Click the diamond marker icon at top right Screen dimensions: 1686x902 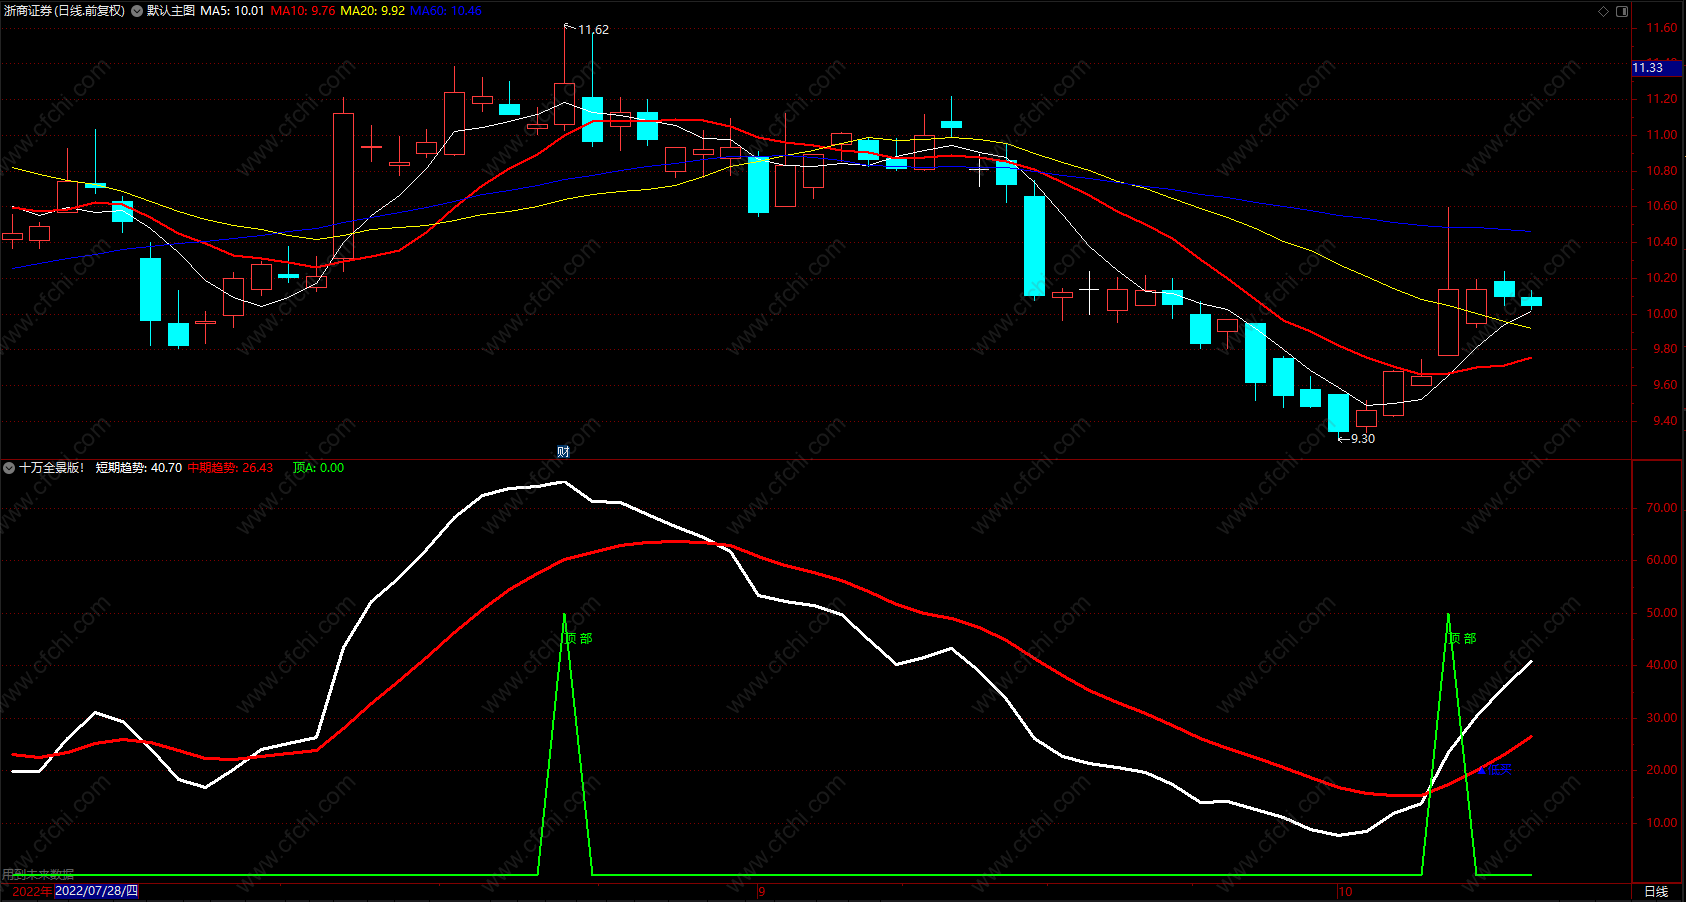pos(1603,11)
